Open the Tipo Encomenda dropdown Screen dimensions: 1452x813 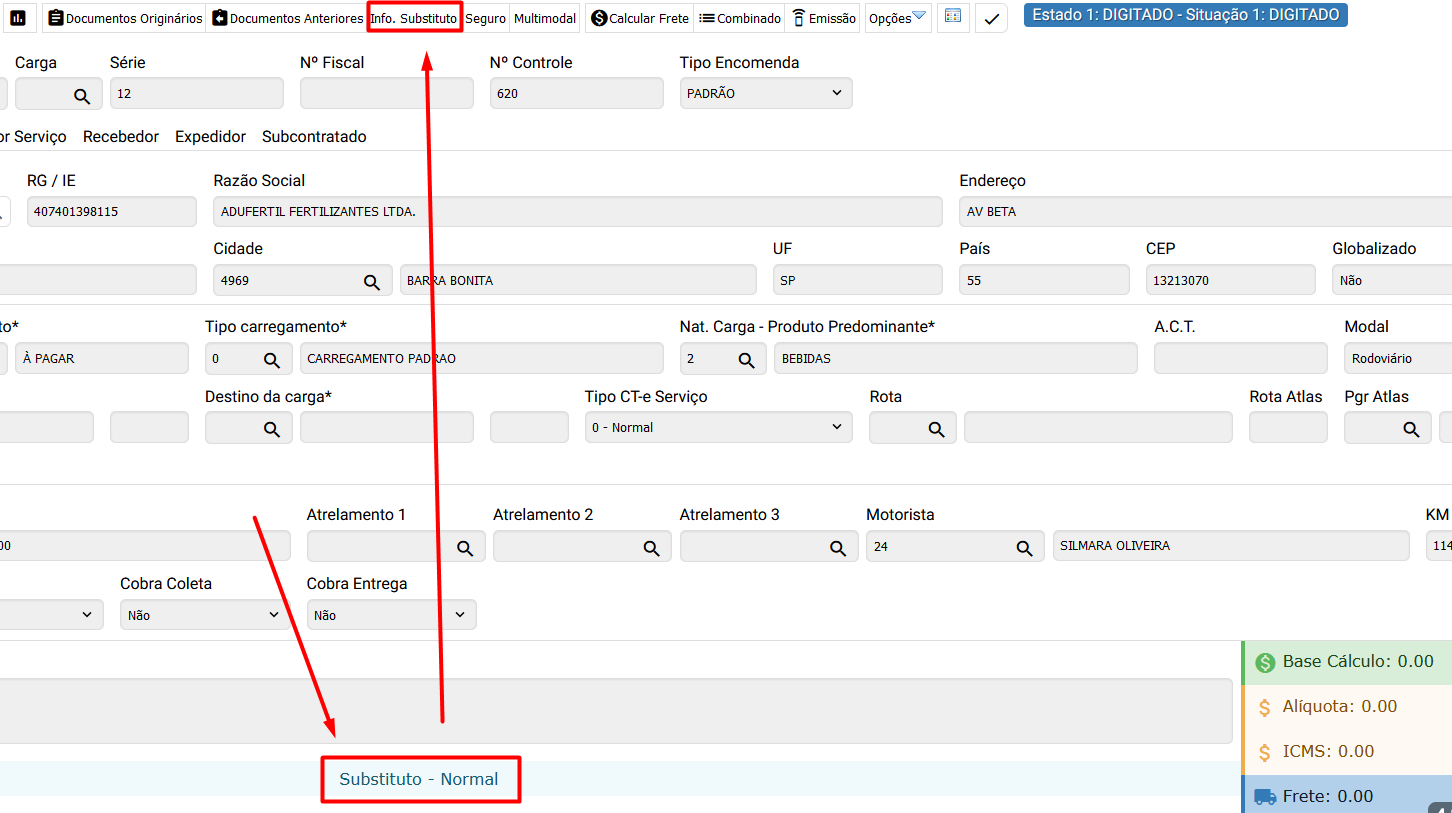tap(766, 93)
